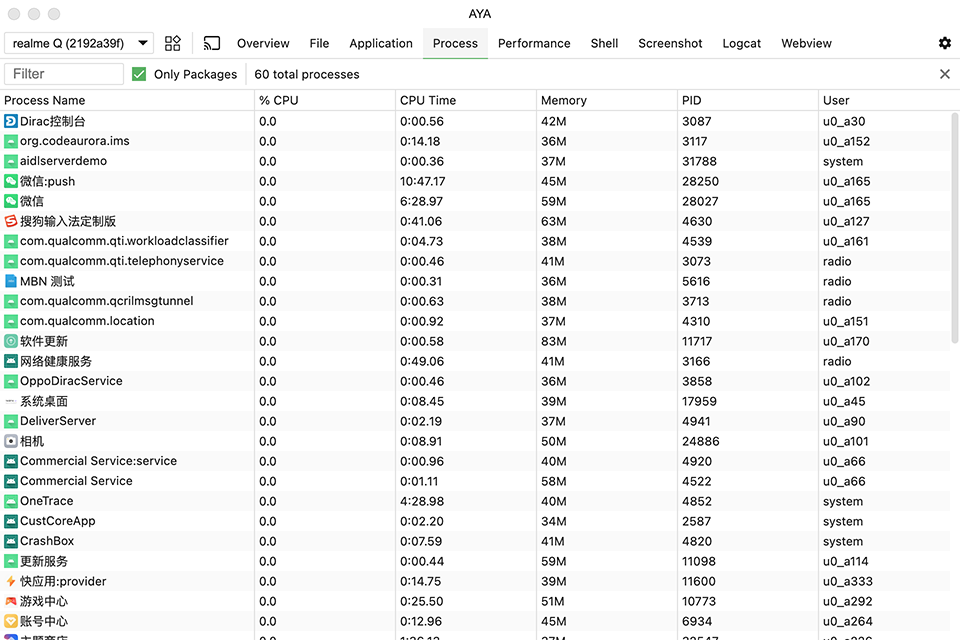The height and width of the screenshot is (640, 960).
Task: Click the vertical scrollbar of process list
Action: [x=955, y=228]
